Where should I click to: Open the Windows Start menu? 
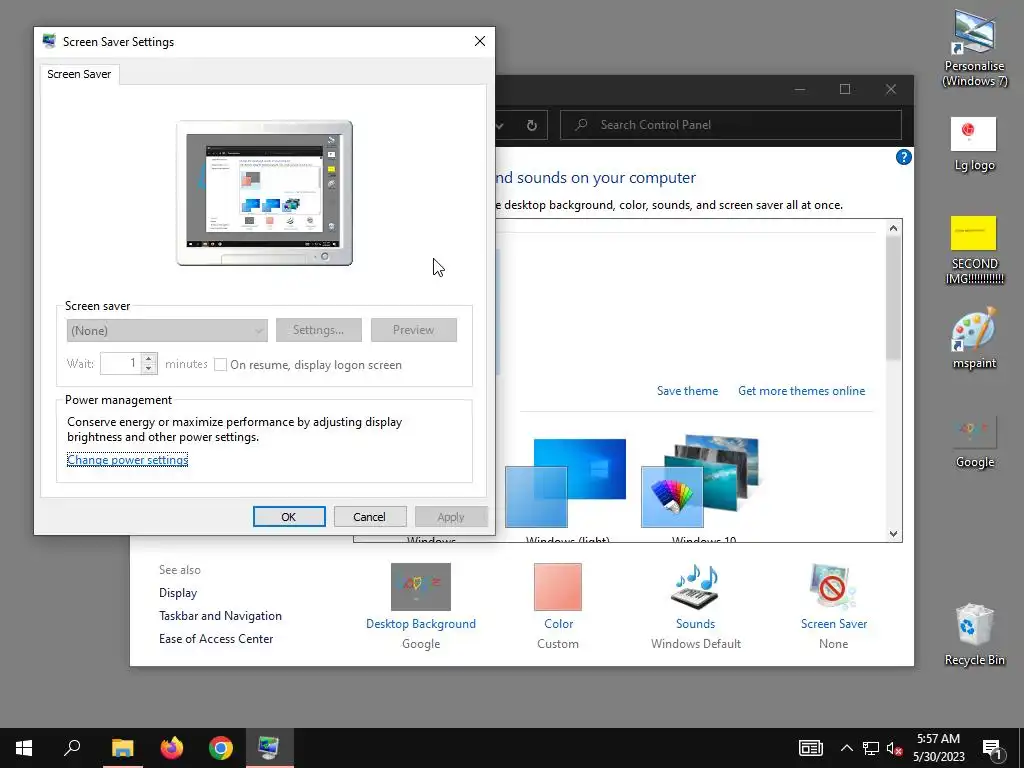(24, 748)
